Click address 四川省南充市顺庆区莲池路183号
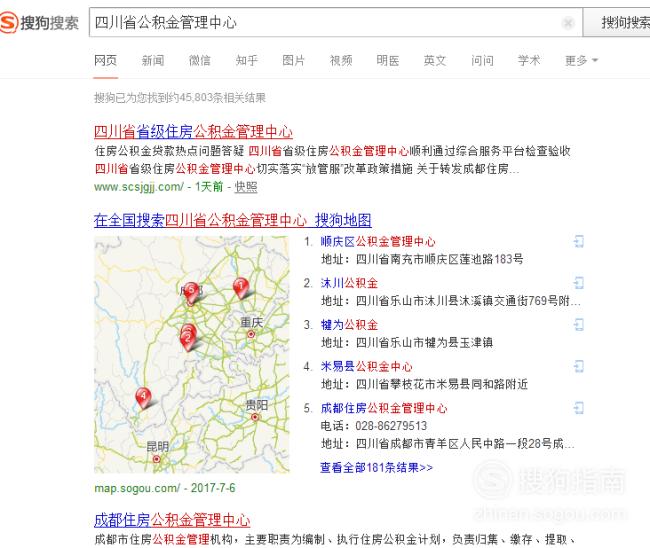The height and width of the screenshot is (548, 650). (x=439, y=259)
